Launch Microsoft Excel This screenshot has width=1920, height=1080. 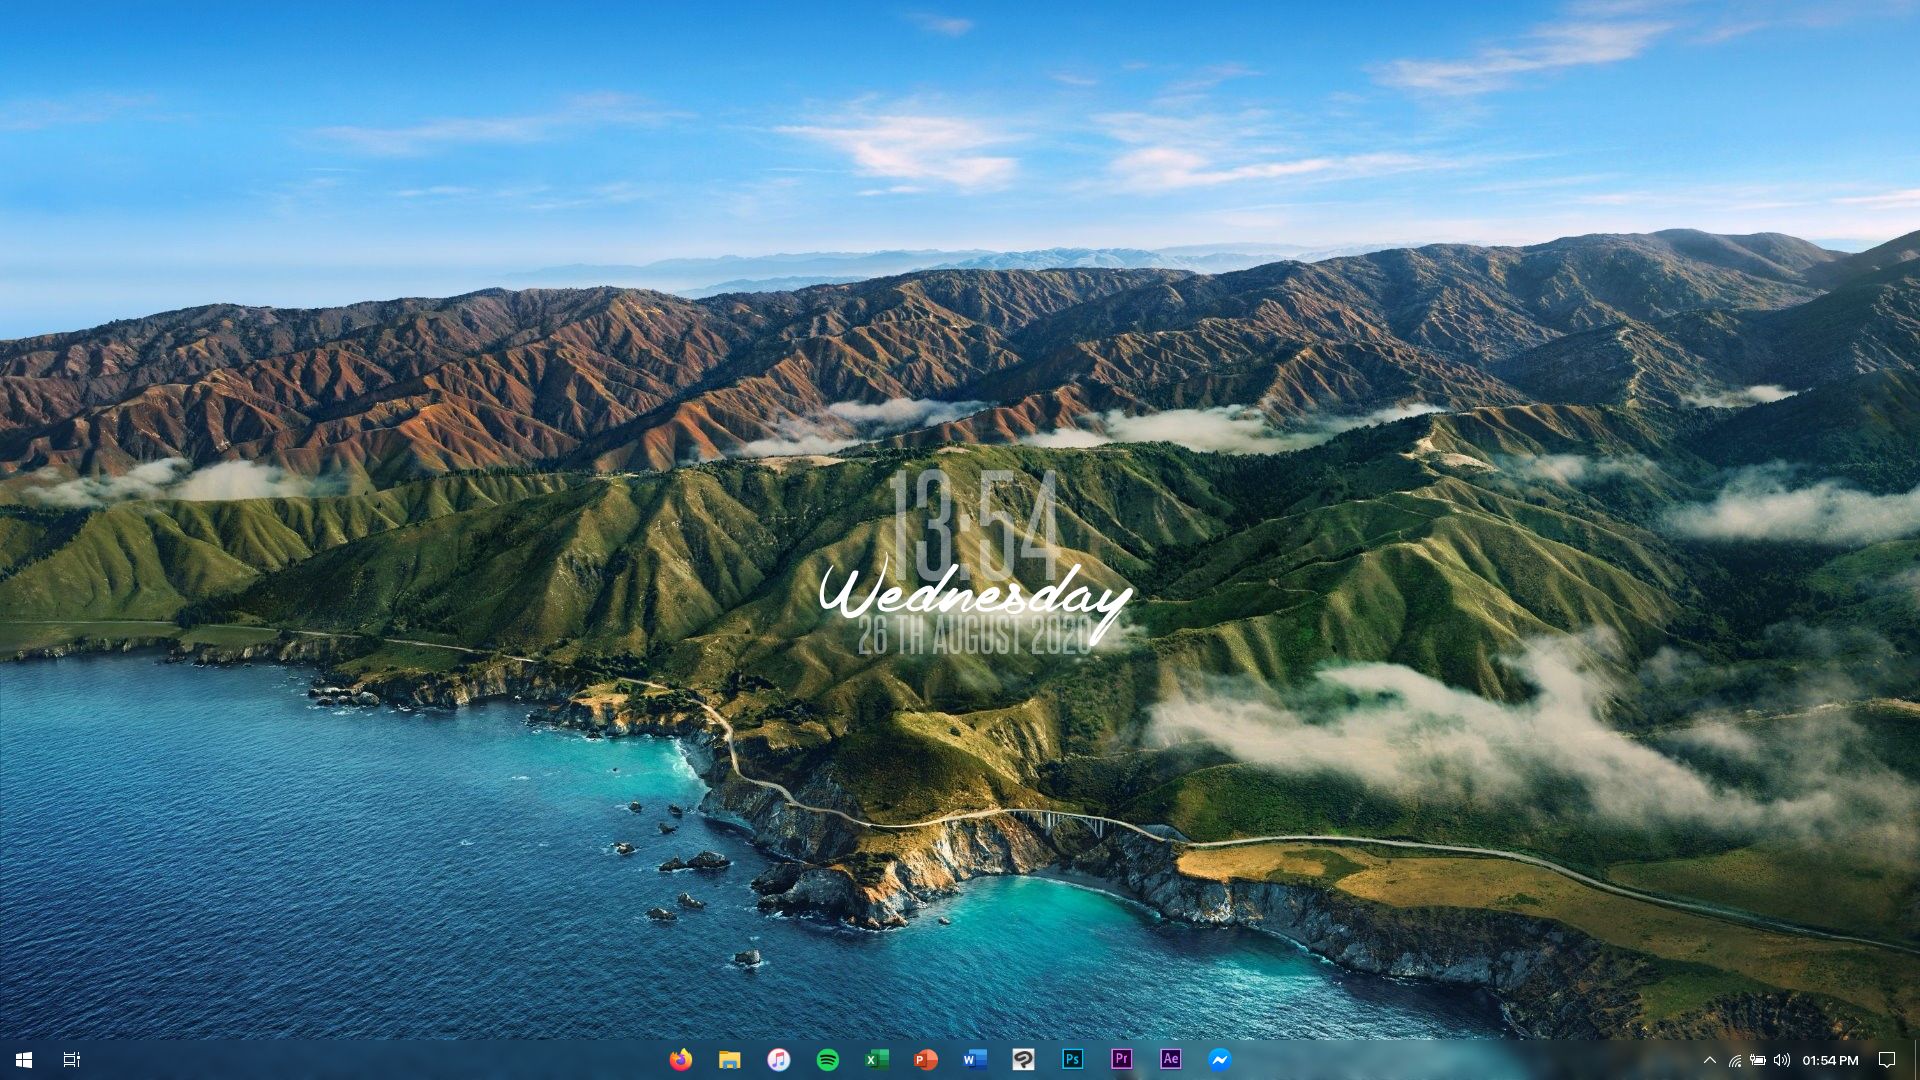876,1060
